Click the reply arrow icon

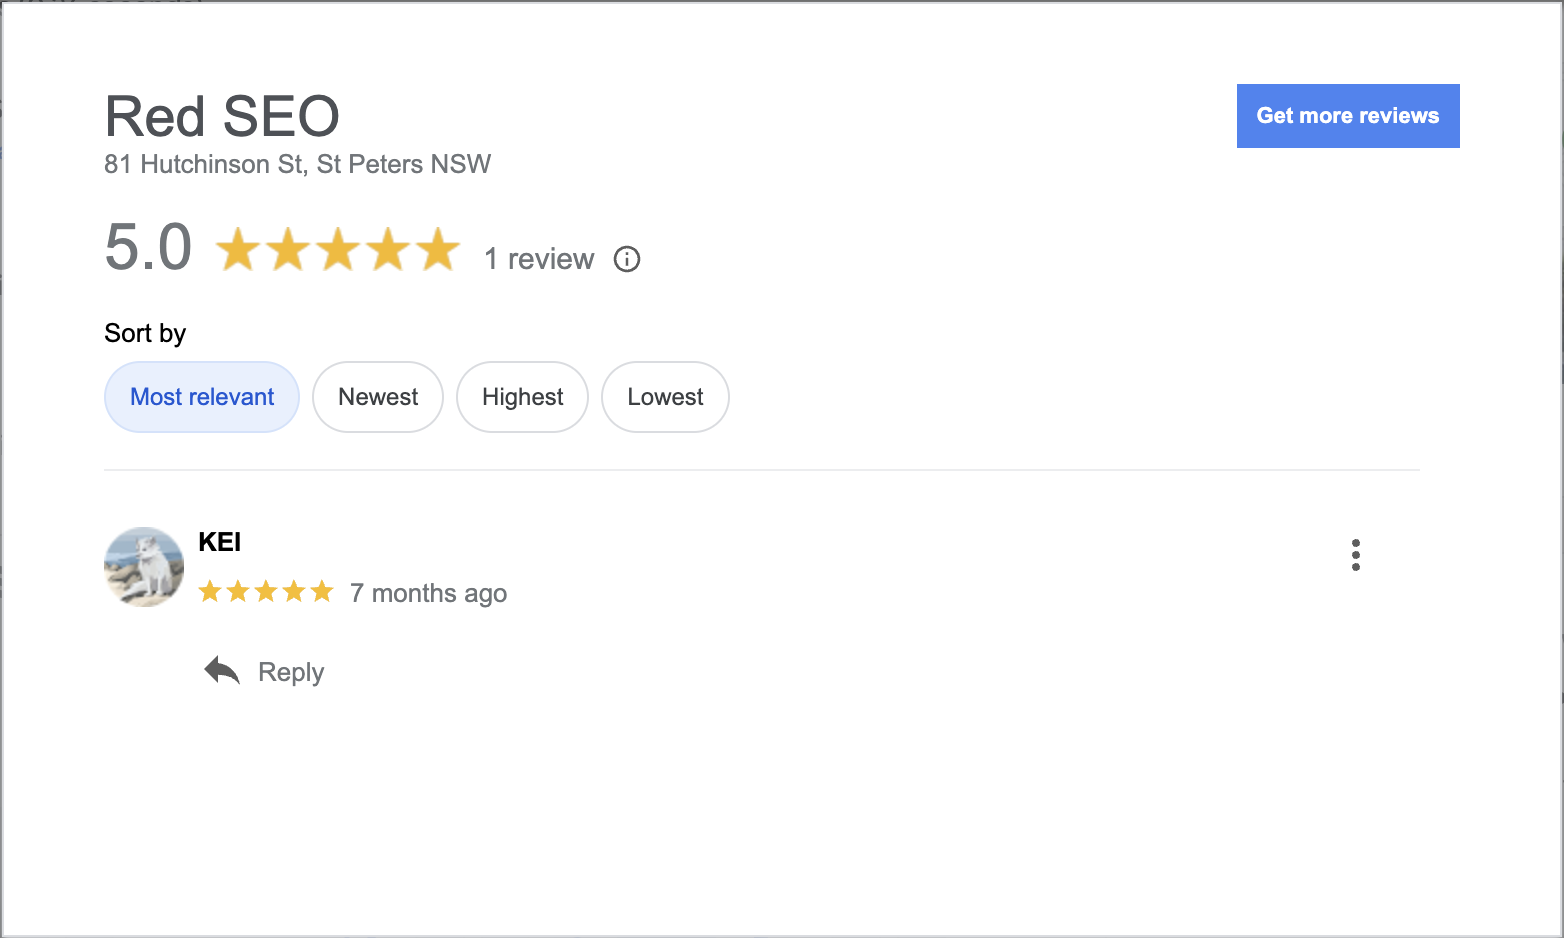[222, 671]
